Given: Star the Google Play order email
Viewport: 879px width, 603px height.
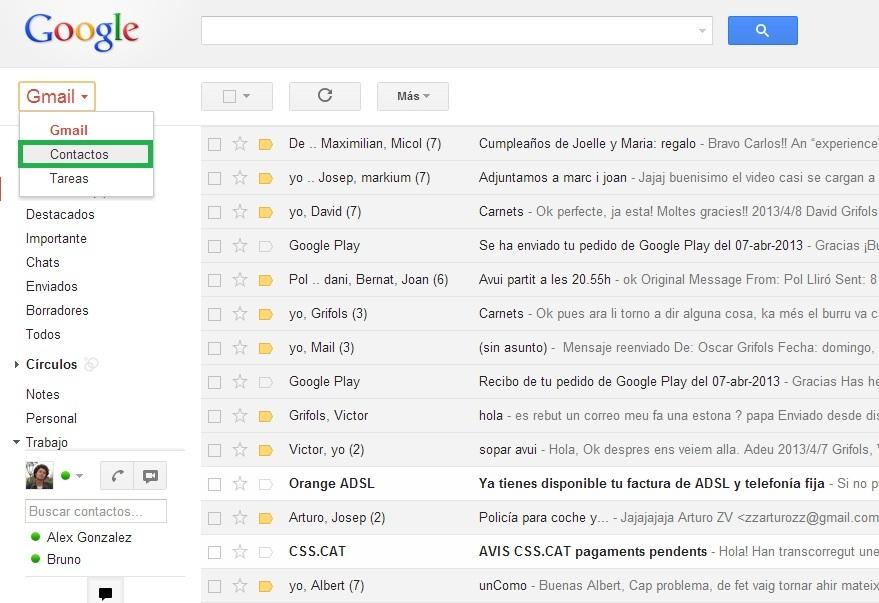Looking at the screenshot, I should point(240,246).
